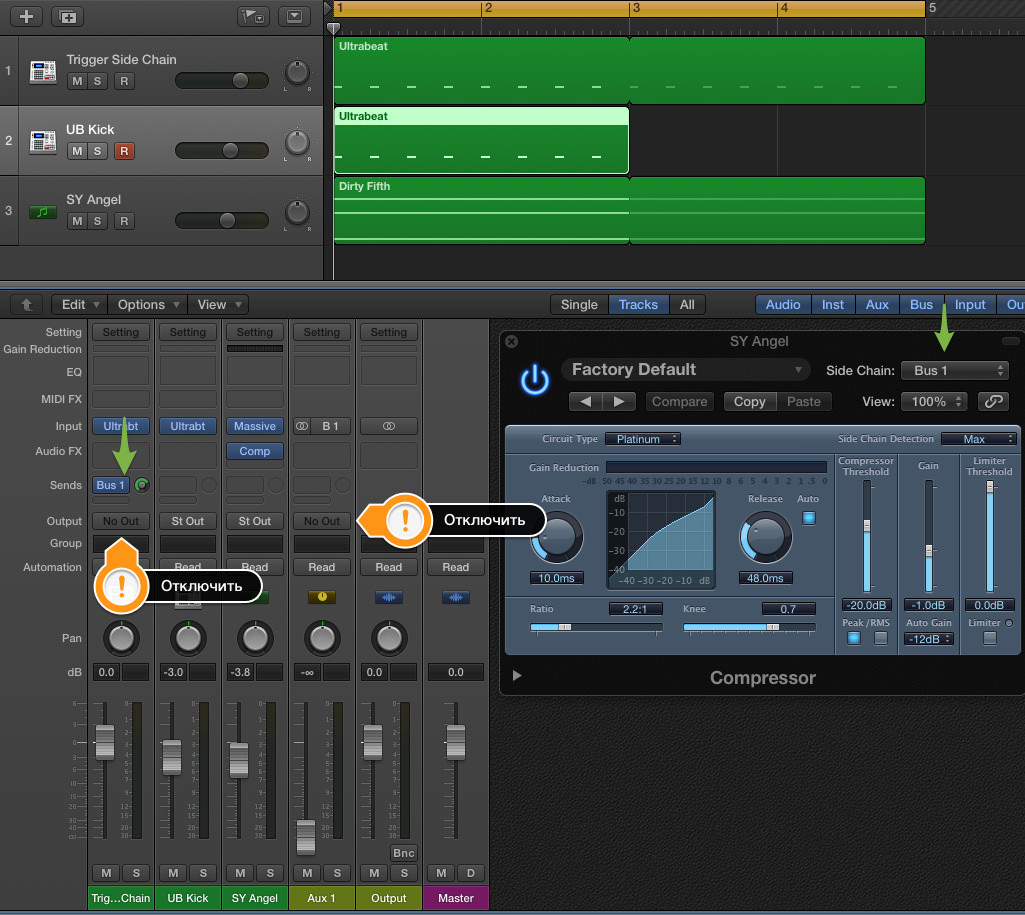The width and height of the screenshot is (1025, 915).
Task: Toggle the Inst channel filter
Action: 833,305
